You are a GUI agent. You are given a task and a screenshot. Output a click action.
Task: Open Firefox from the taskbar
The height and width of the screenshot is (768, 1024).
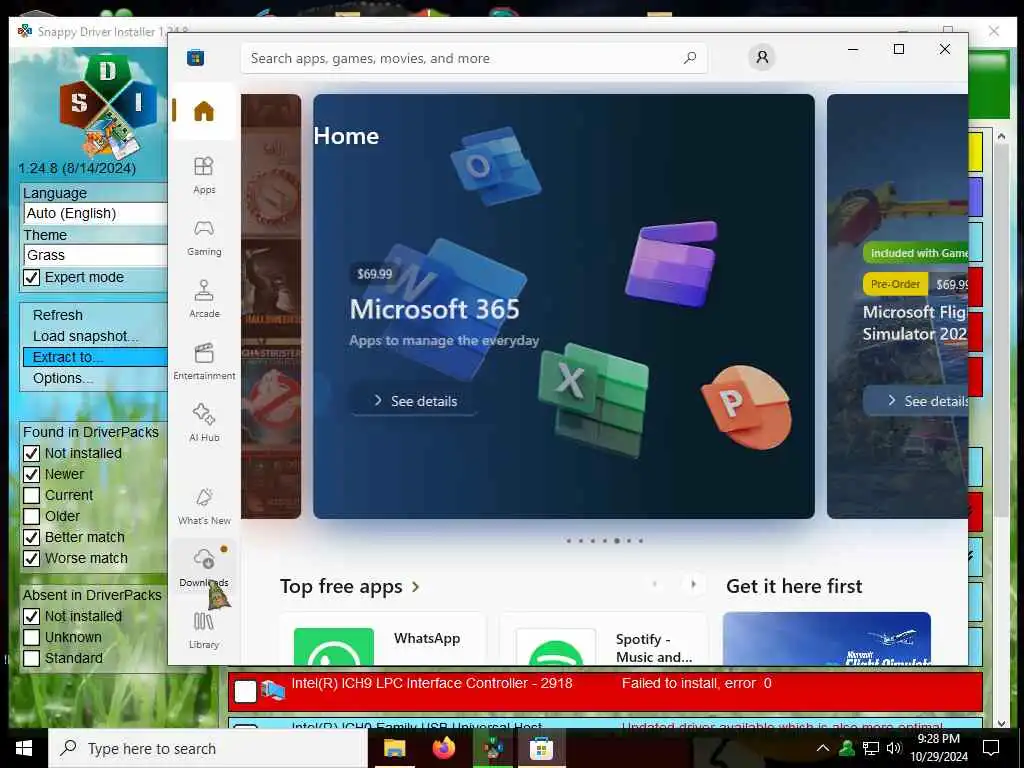coord(444,748)
